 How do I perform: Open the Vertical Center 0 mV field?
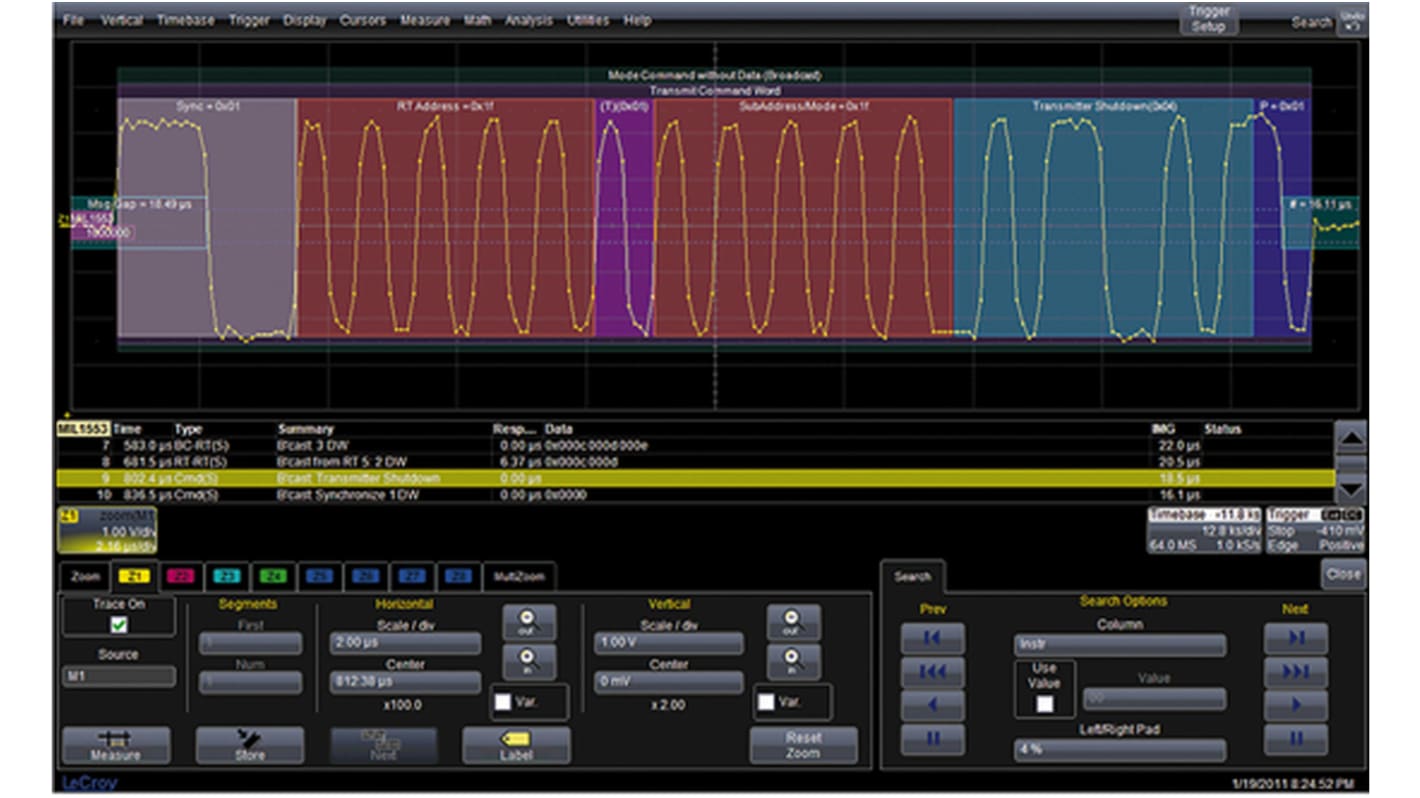point(668,682)
